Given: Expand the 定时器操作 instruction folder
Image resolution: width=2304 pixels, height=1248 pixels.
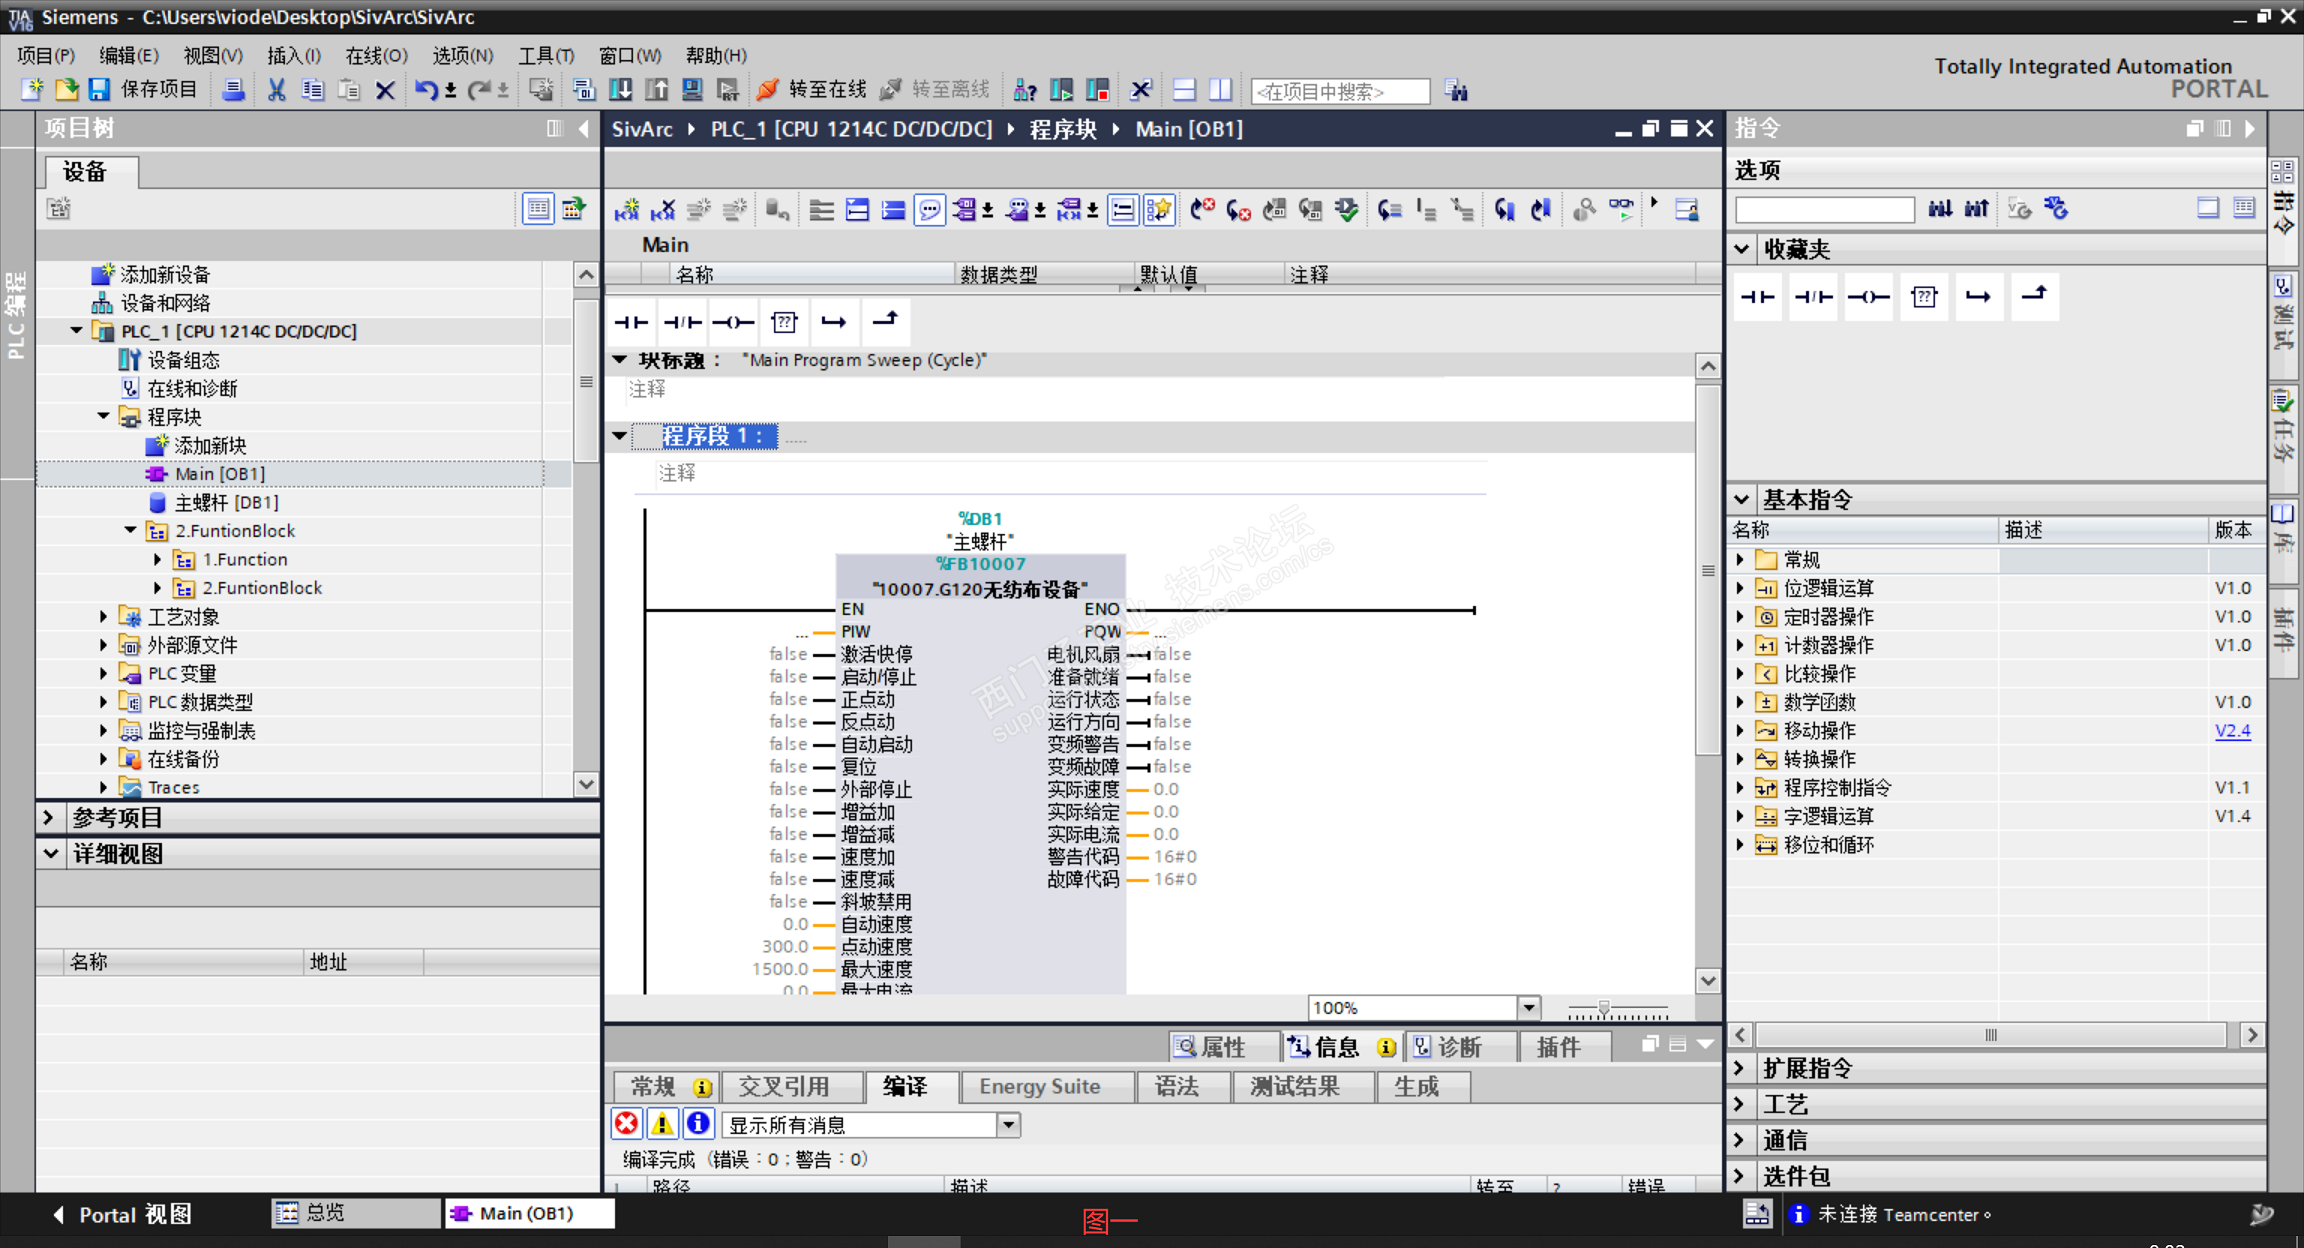Looking at the screenshot, I should click(1740, 617).
